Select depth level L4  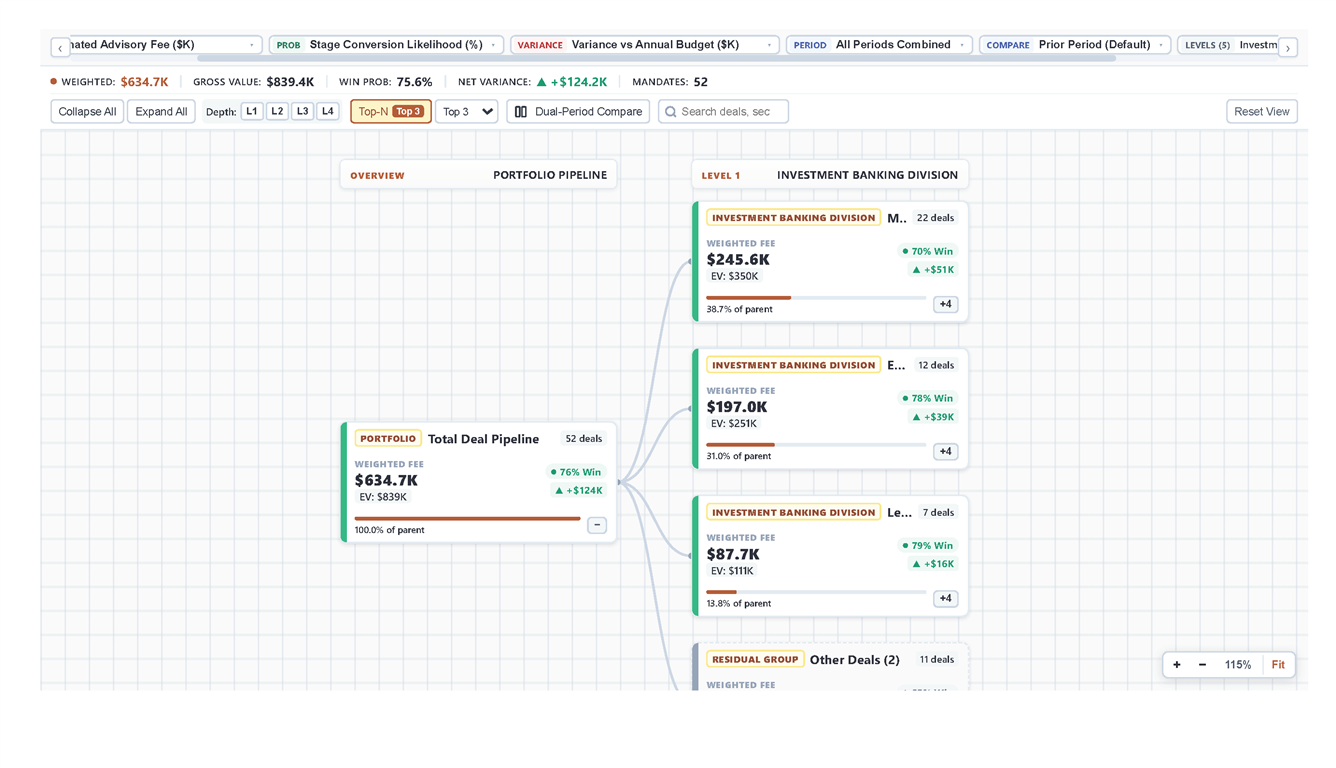(x=328, y=112)
